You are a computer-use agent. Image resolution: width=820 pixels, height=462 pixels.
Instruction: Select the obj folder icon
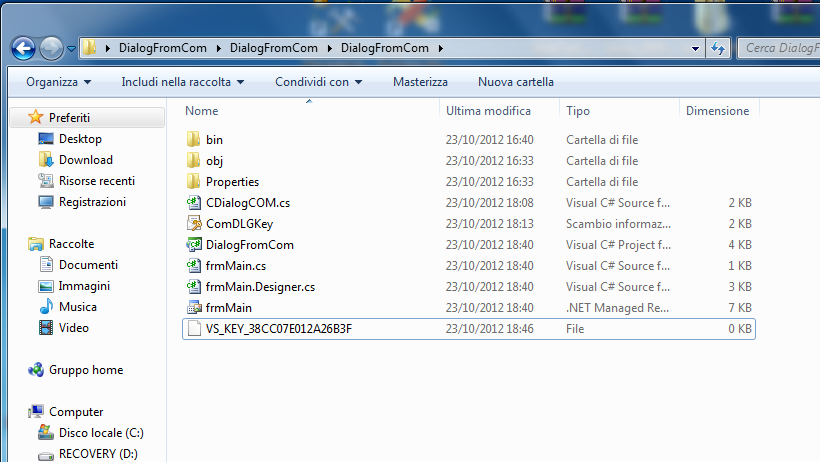tap(193, 160)
